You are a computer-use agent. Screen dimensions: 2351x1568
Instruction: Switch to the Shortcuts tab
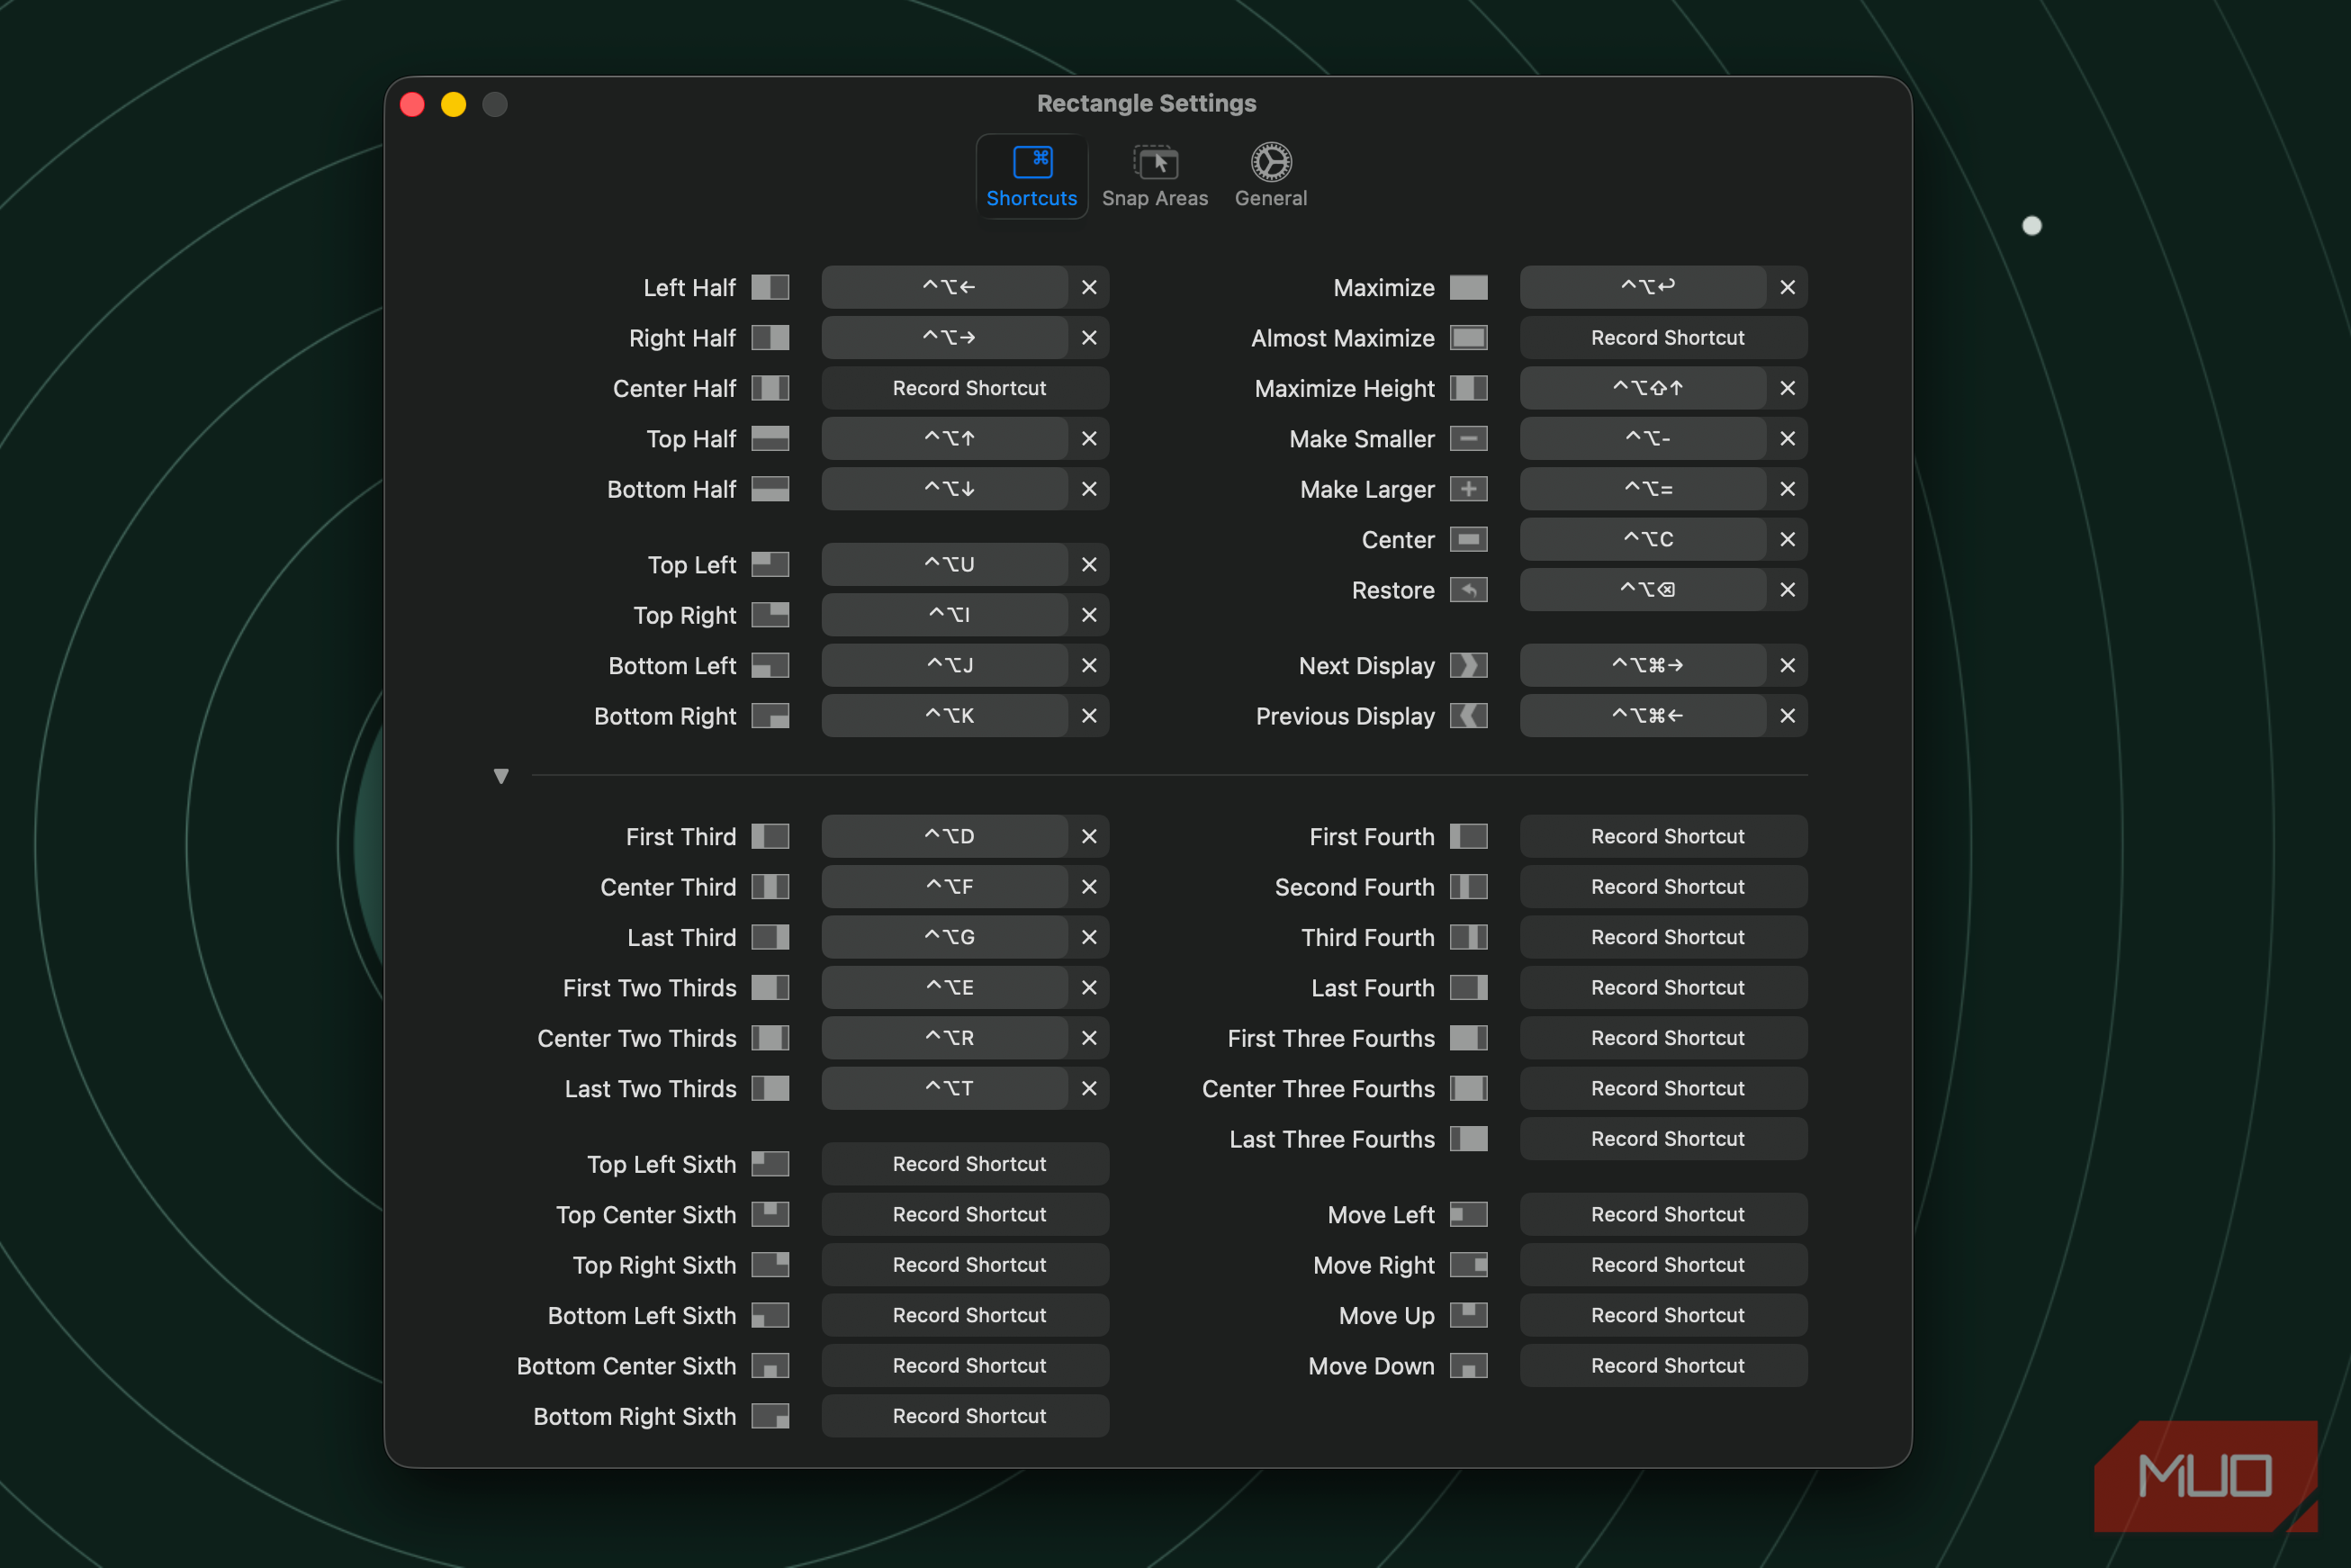tap(1031, 176)
